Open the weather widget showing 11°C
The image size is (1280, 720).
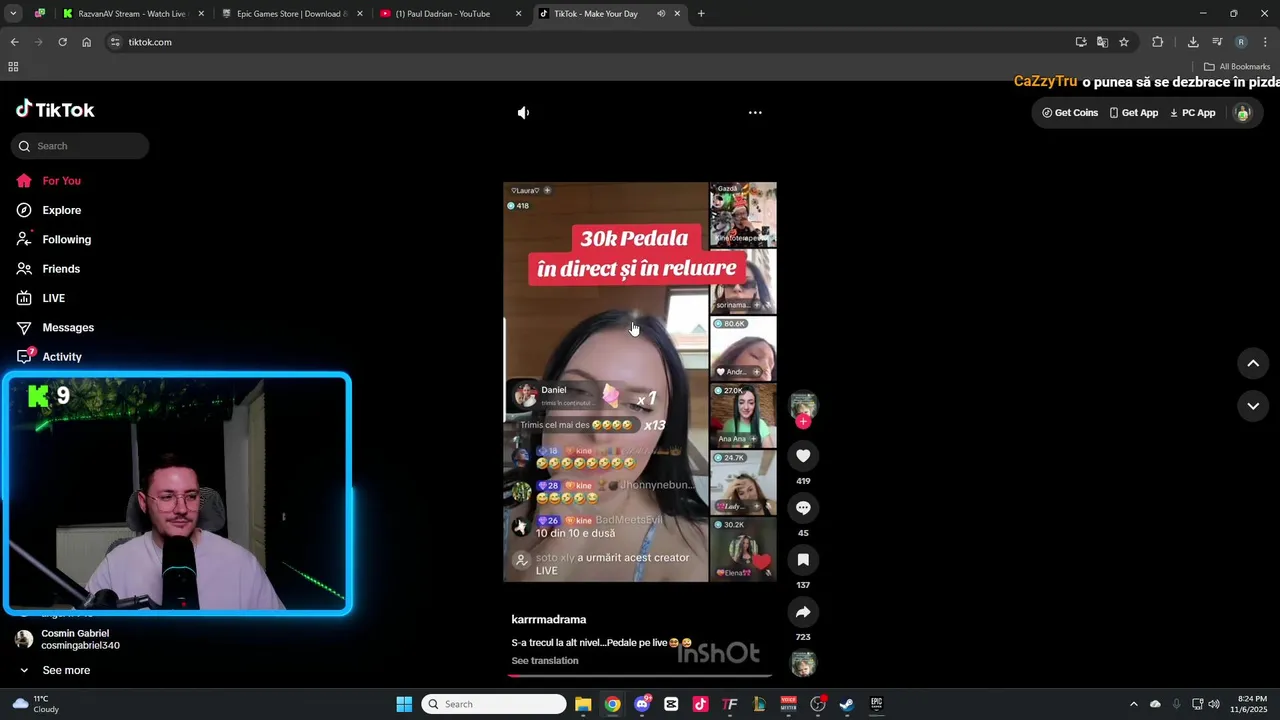click(x=36, y=704)
